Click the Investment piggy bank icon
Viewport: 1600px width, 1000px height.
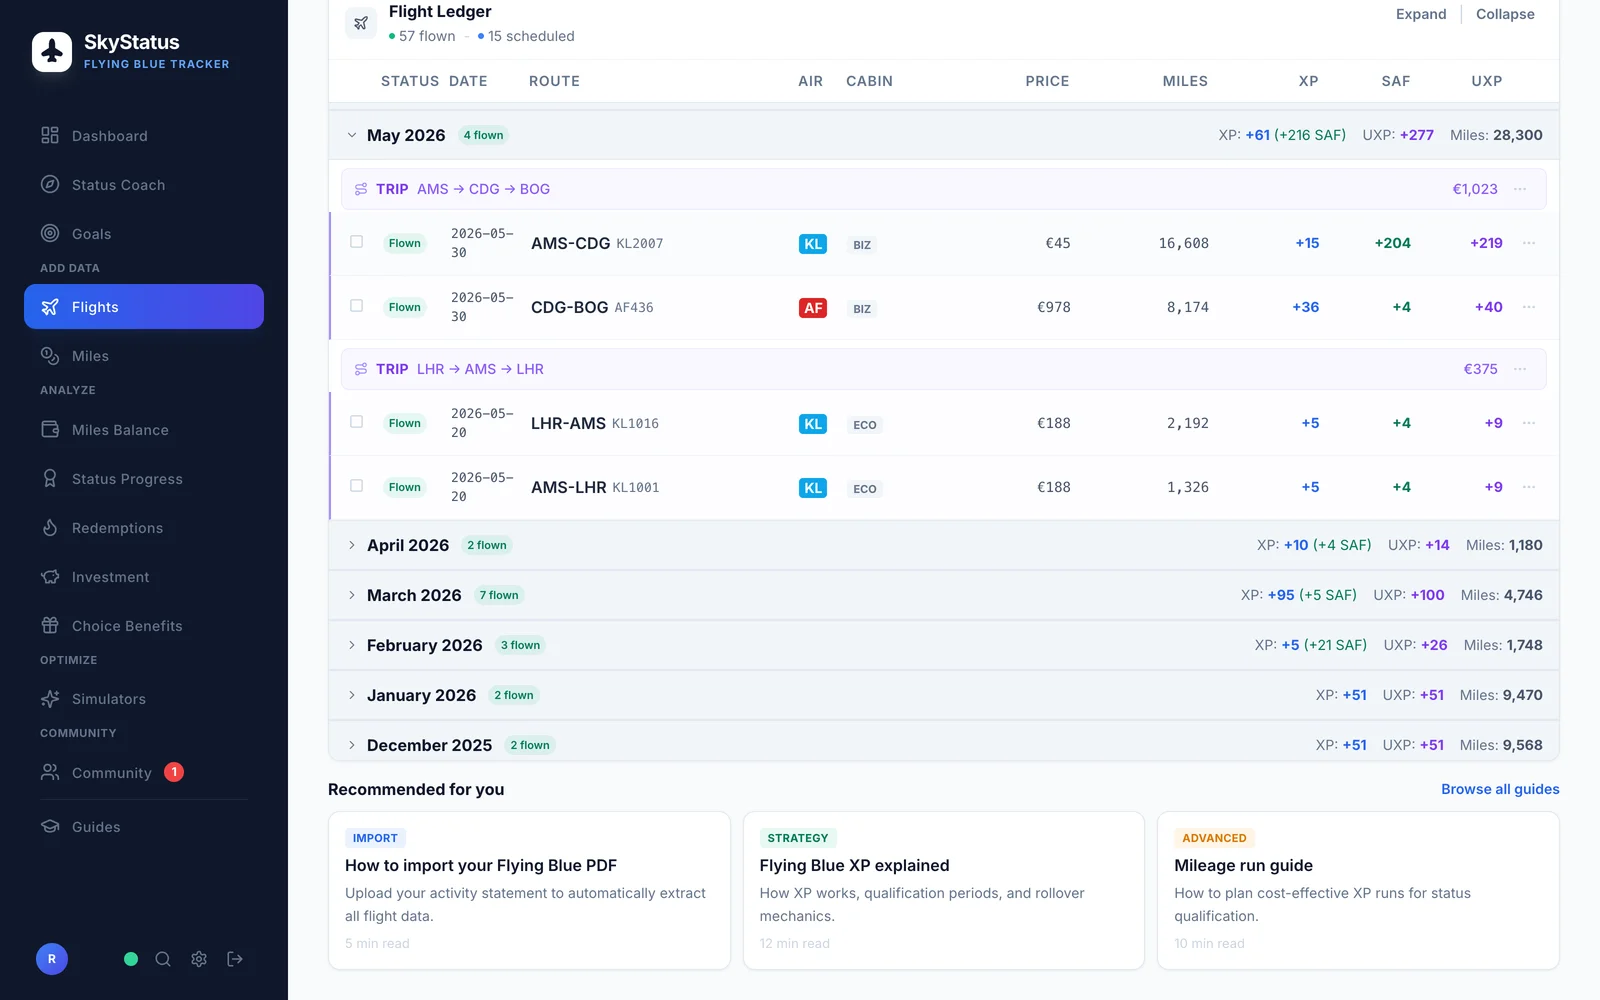pos(50,577)
